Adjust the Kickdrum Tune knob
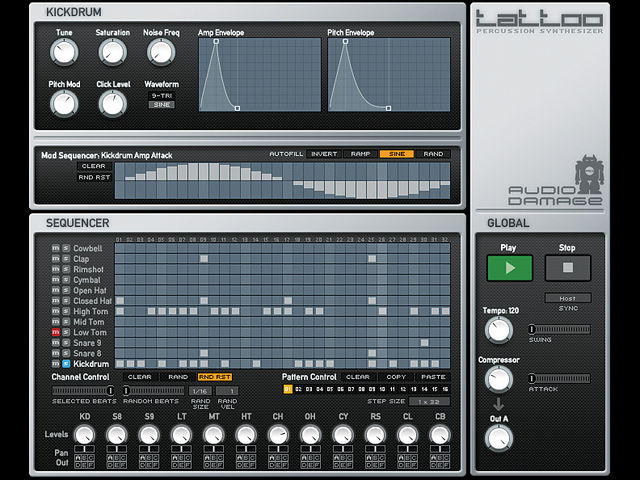 click(64, 52)
